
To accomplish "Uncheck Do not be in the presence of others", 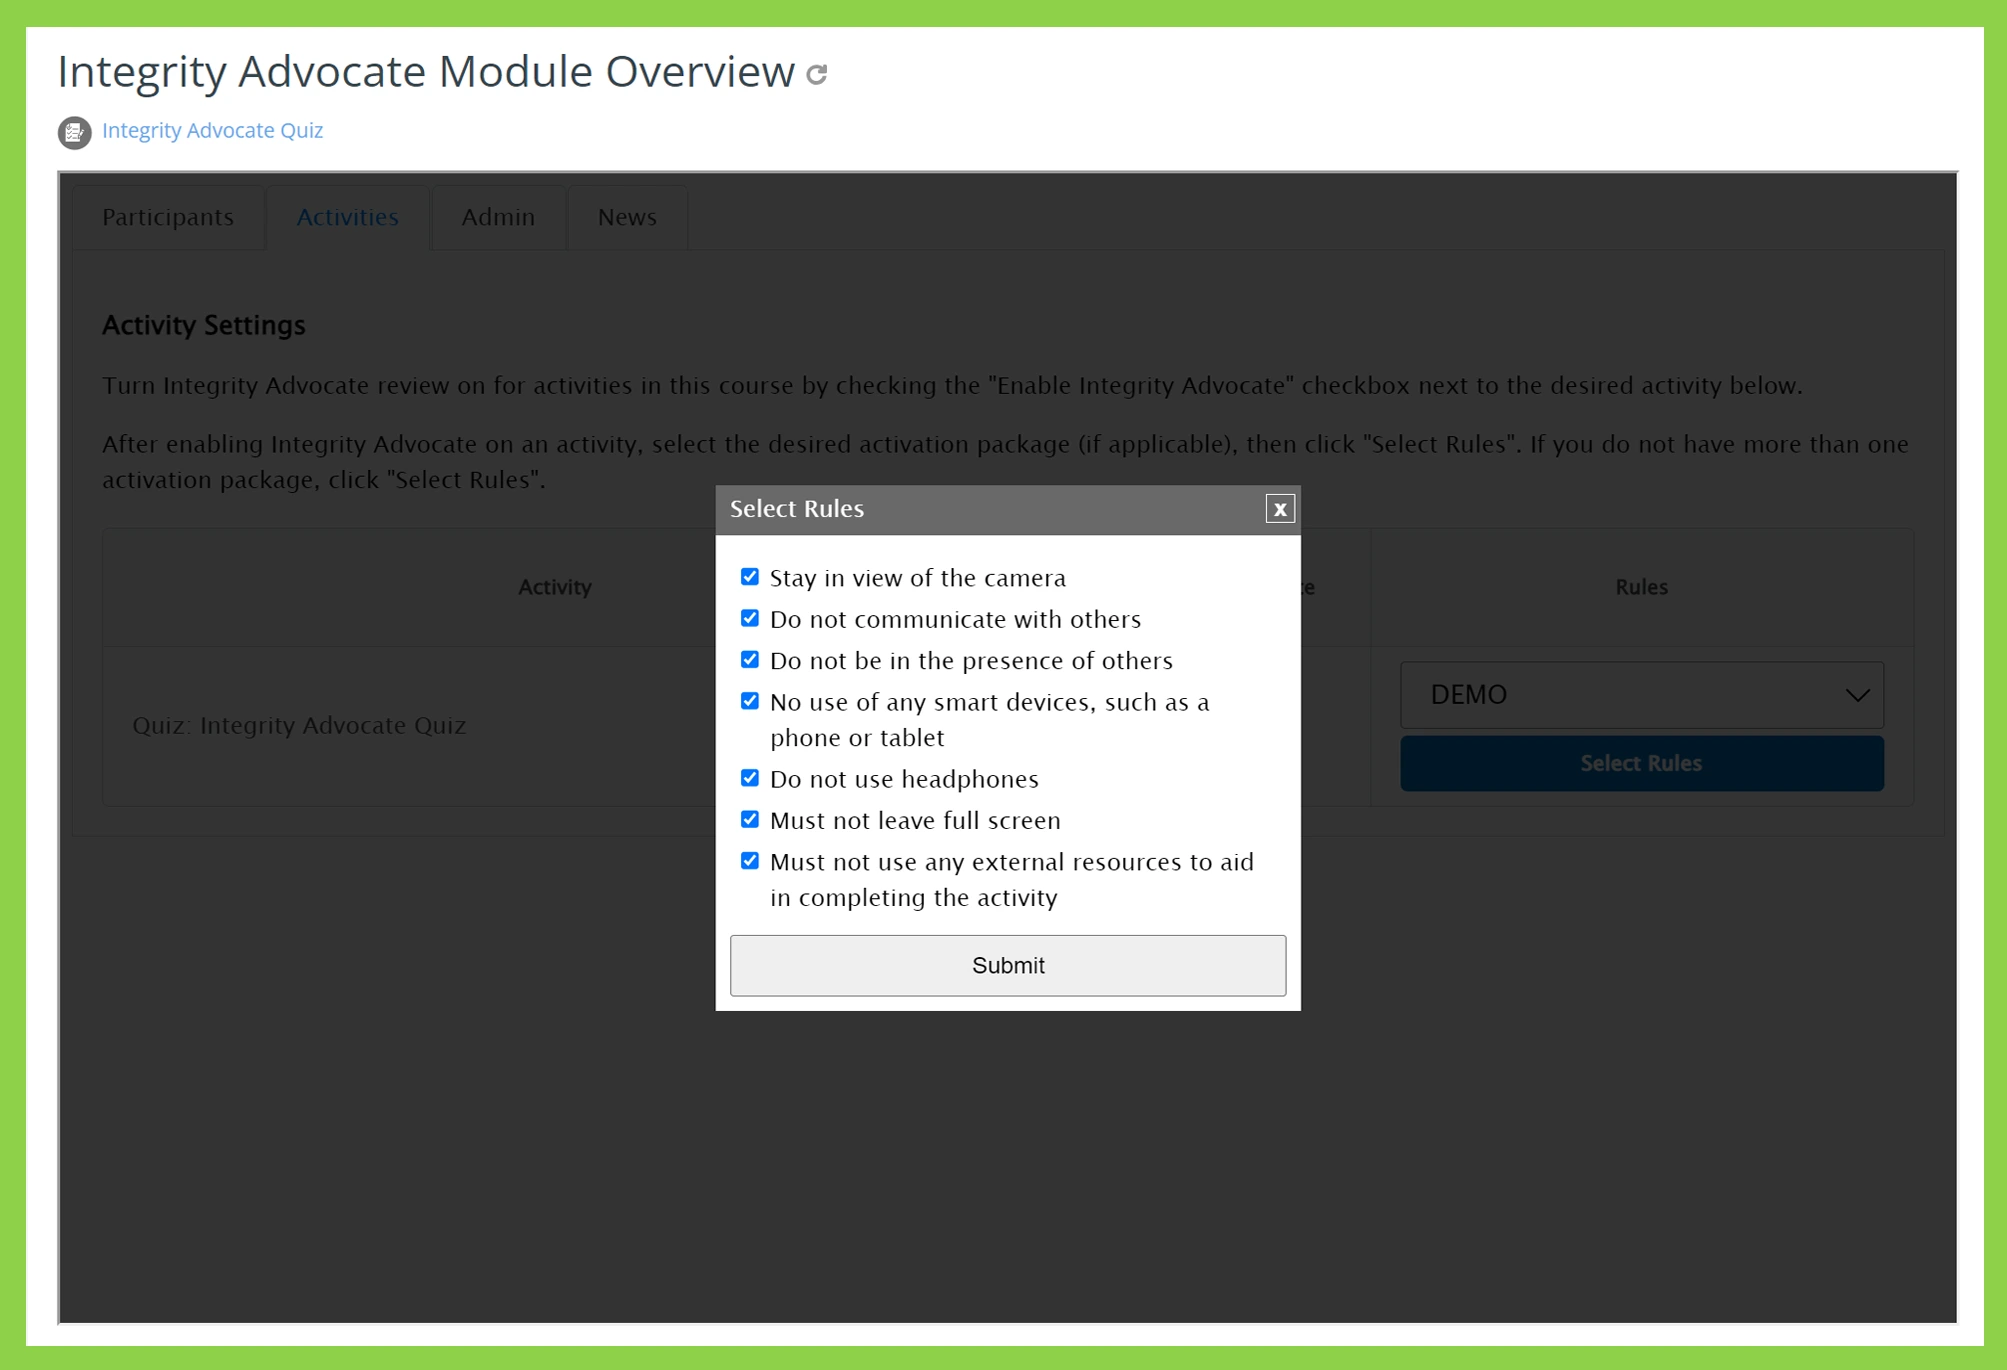I will 750,660.
